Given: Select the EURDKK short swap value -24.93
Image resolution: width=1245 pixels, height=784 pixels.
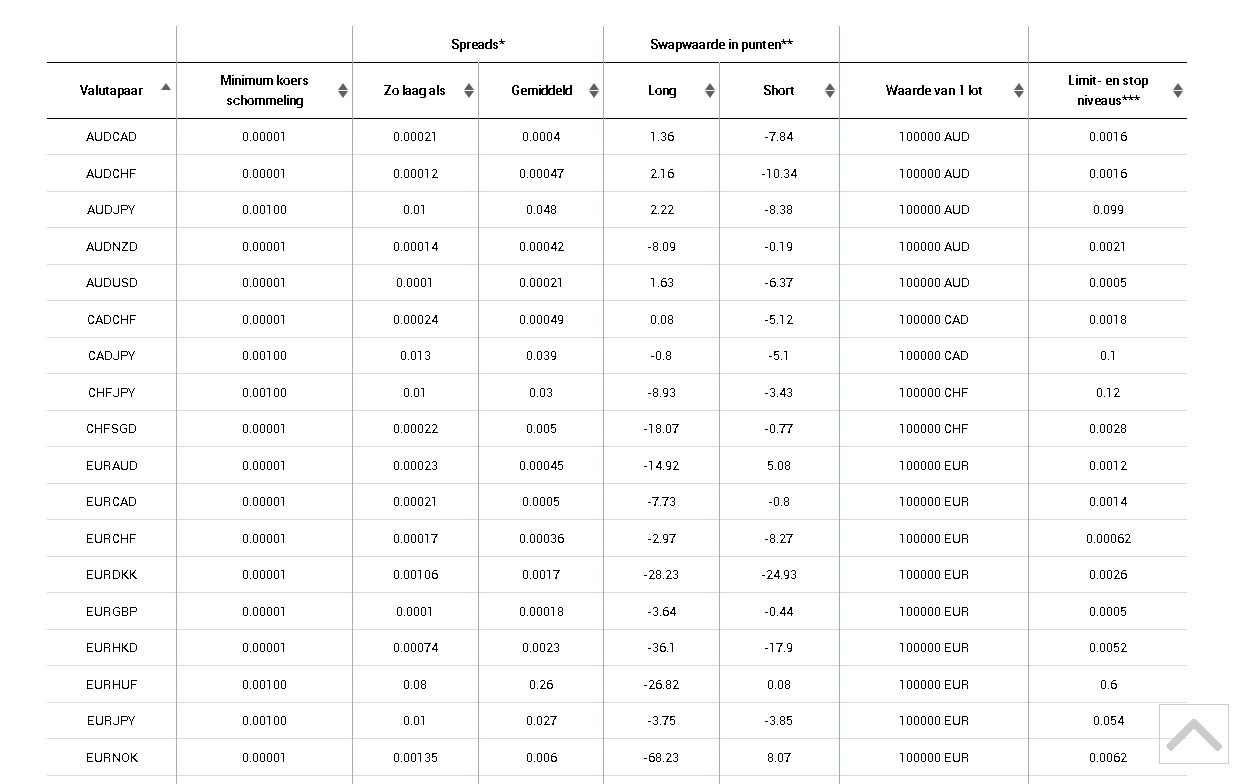Looking at the screenshot, I should 778,575.
